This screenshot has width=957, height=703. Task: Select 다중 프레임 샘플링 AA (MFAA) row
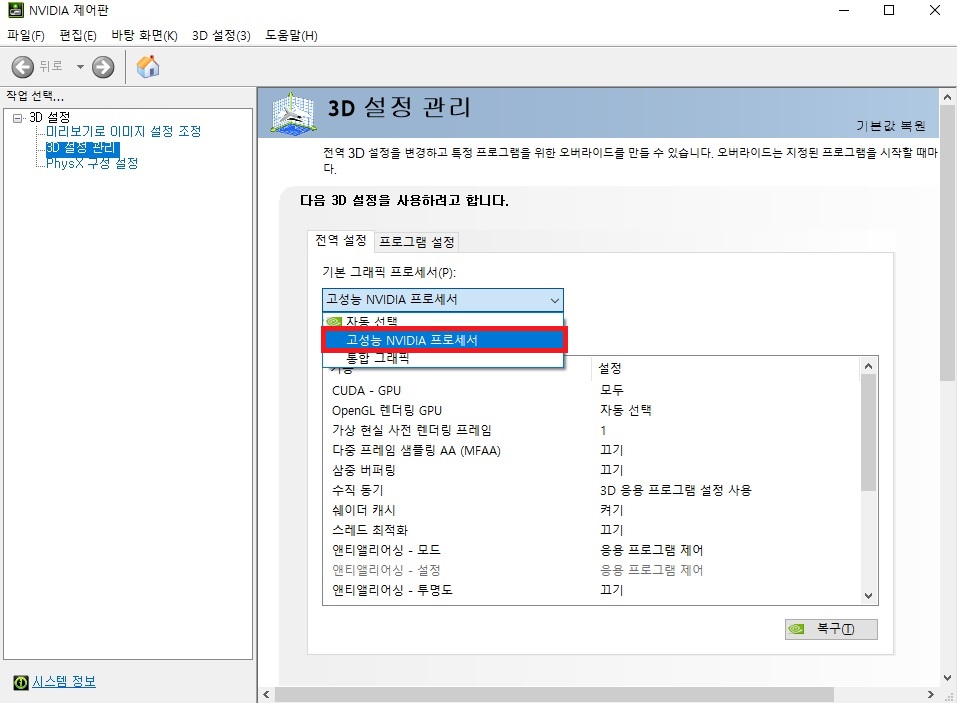(x=591, y=450)
